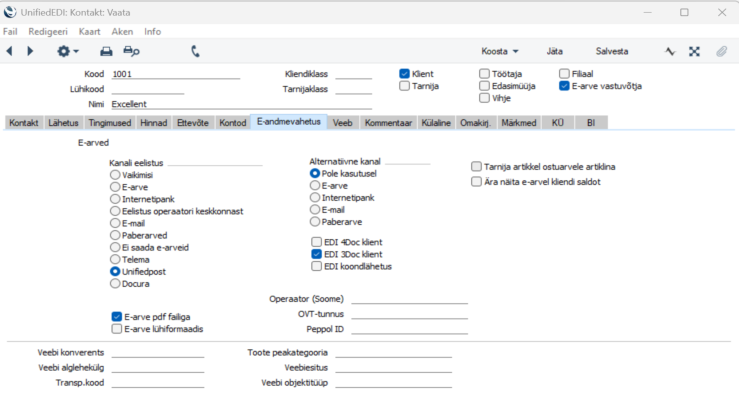Select Telema radio option
Screen dimensions: 739x406
(x=115, y=259)
